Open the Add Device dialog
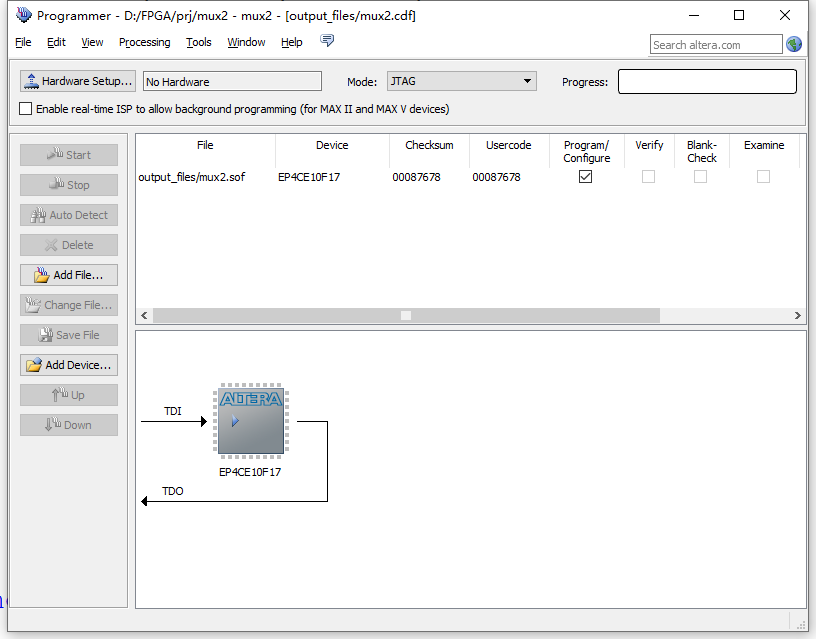The width and height of the screenshot is (816, 639). tap(69, 365)
